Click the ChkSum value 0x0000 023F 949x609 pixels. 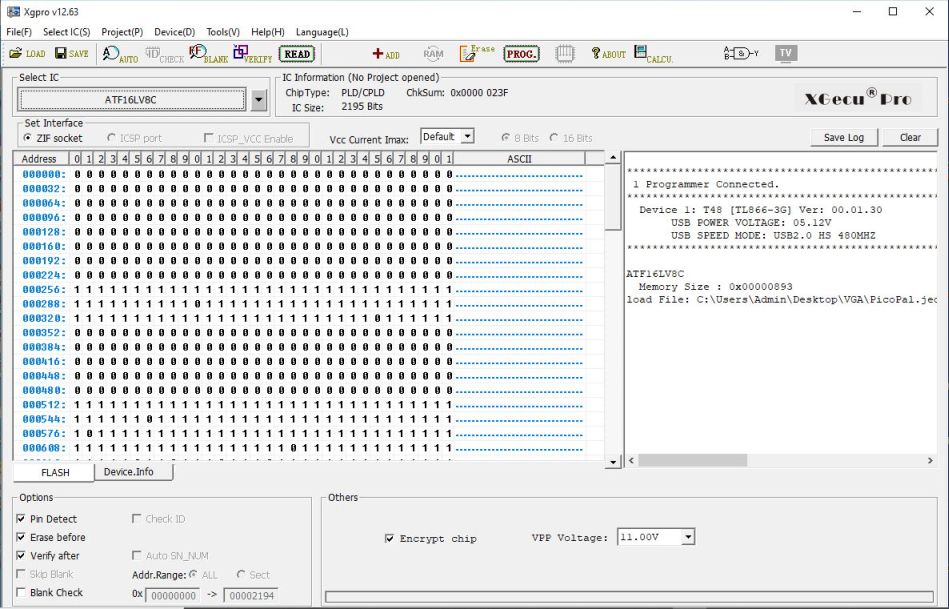pyautogui.click(x=479, y=93)
